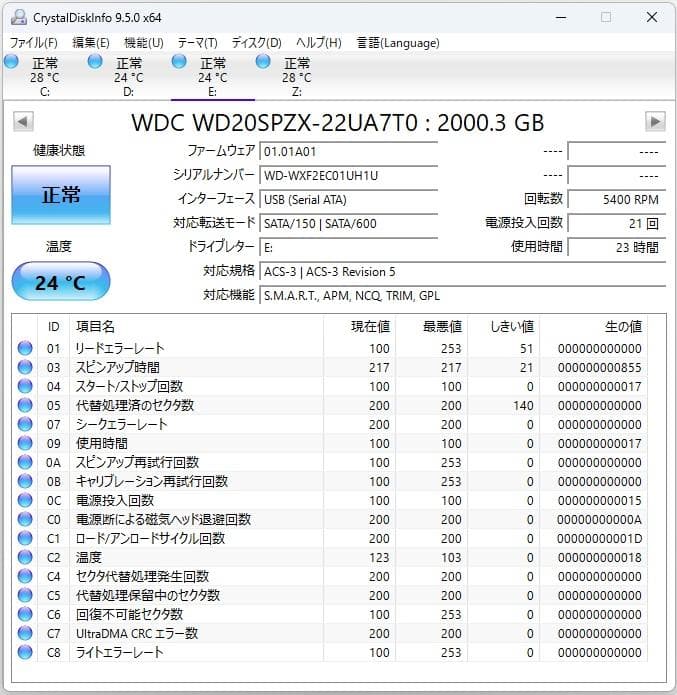The image size is (677, 695).
Task: Open the ヘルプ(H) menu
Action: tap(319, 43)
